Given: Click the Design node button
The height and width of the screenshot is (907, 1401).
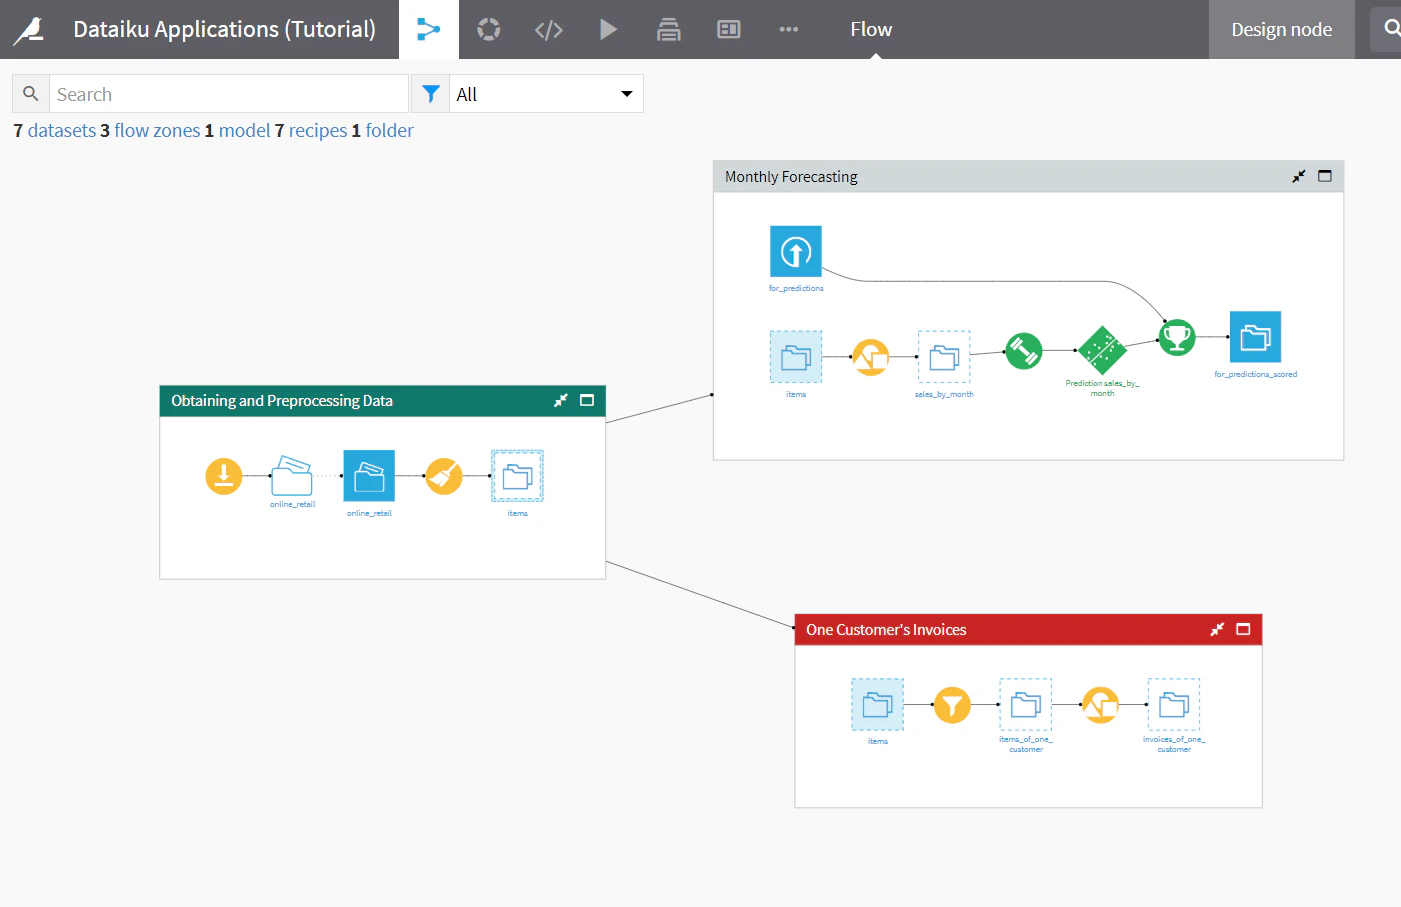Looking at the screenshot, I should coord(1282,29).
